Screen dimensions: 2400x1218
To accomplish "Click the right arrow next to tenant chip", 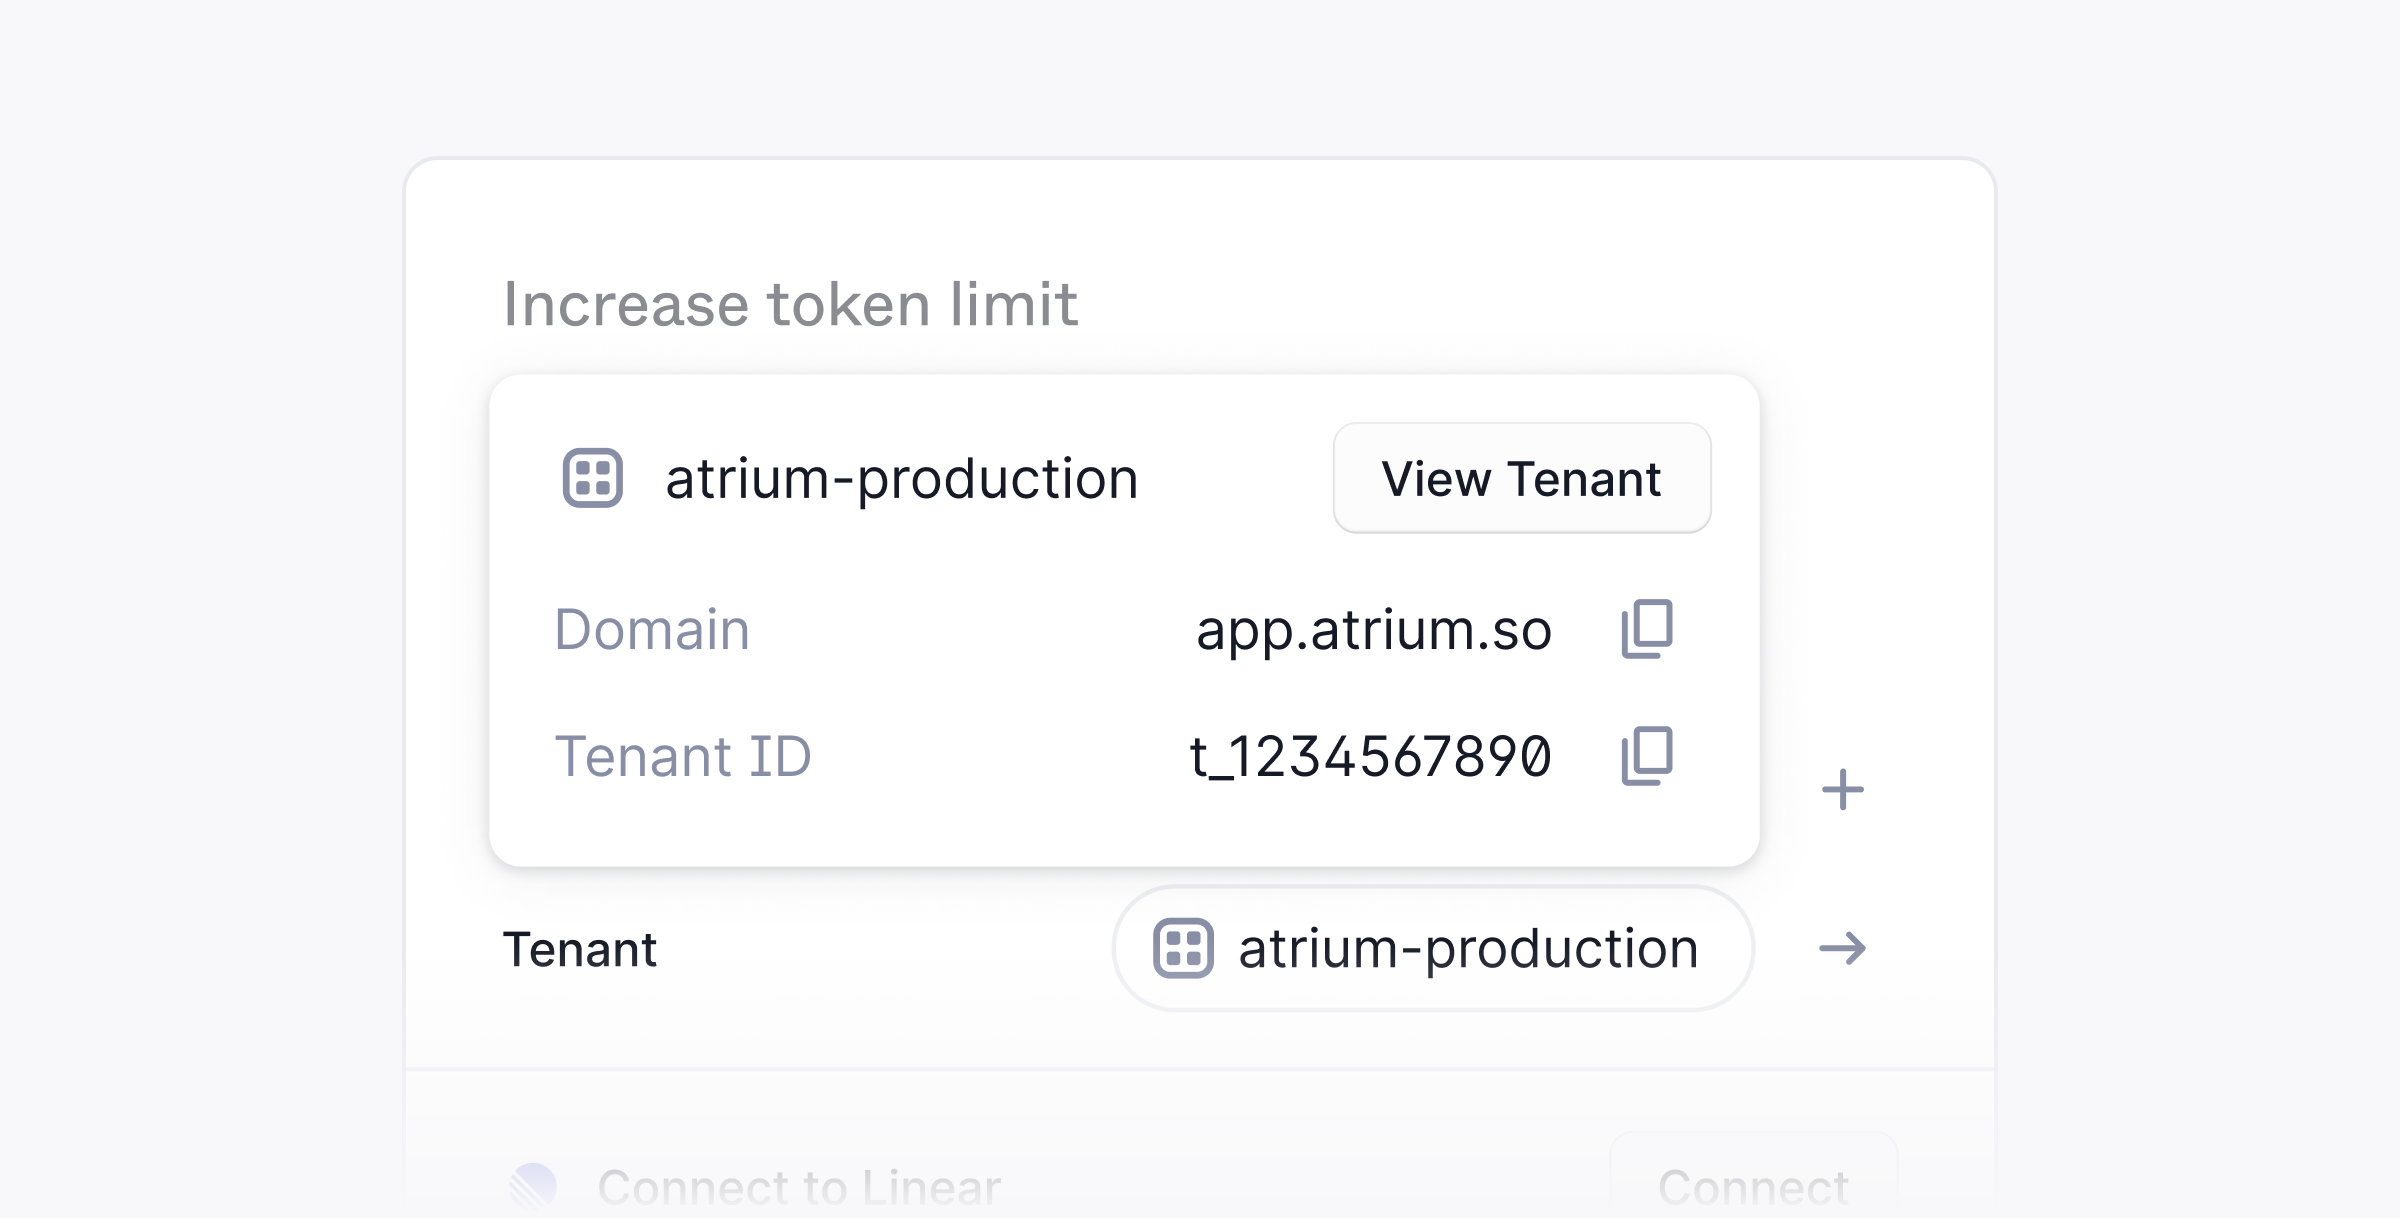I will click(x=1842, y=948).
